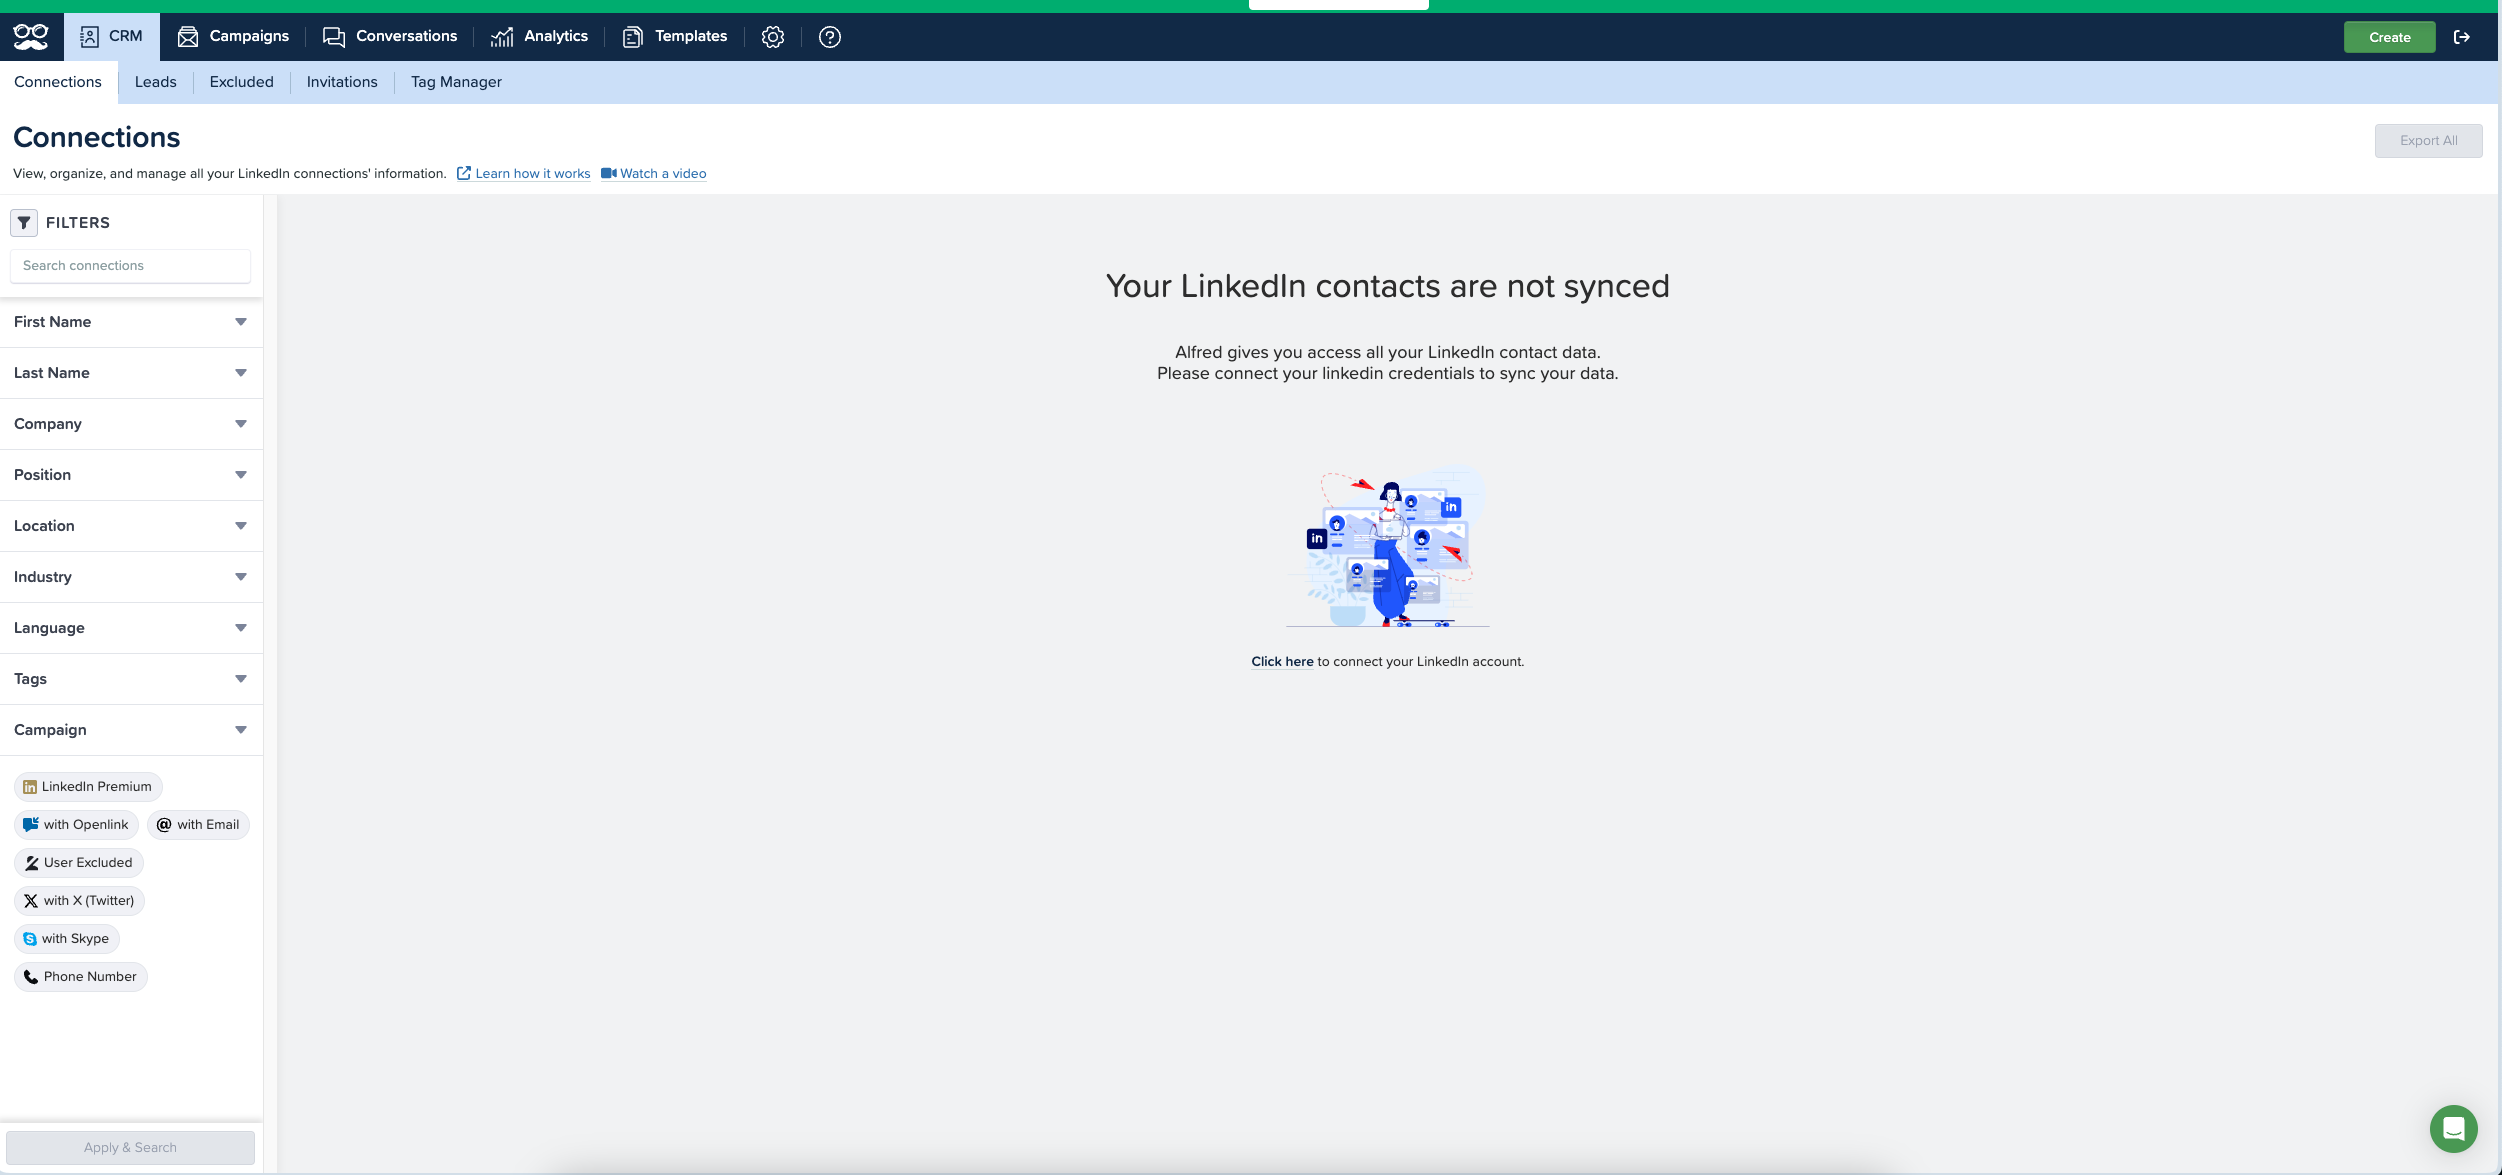The image size is (2502, 1175).
Task: Expand the Industry filter dropdown
Action: click(130, 577)
